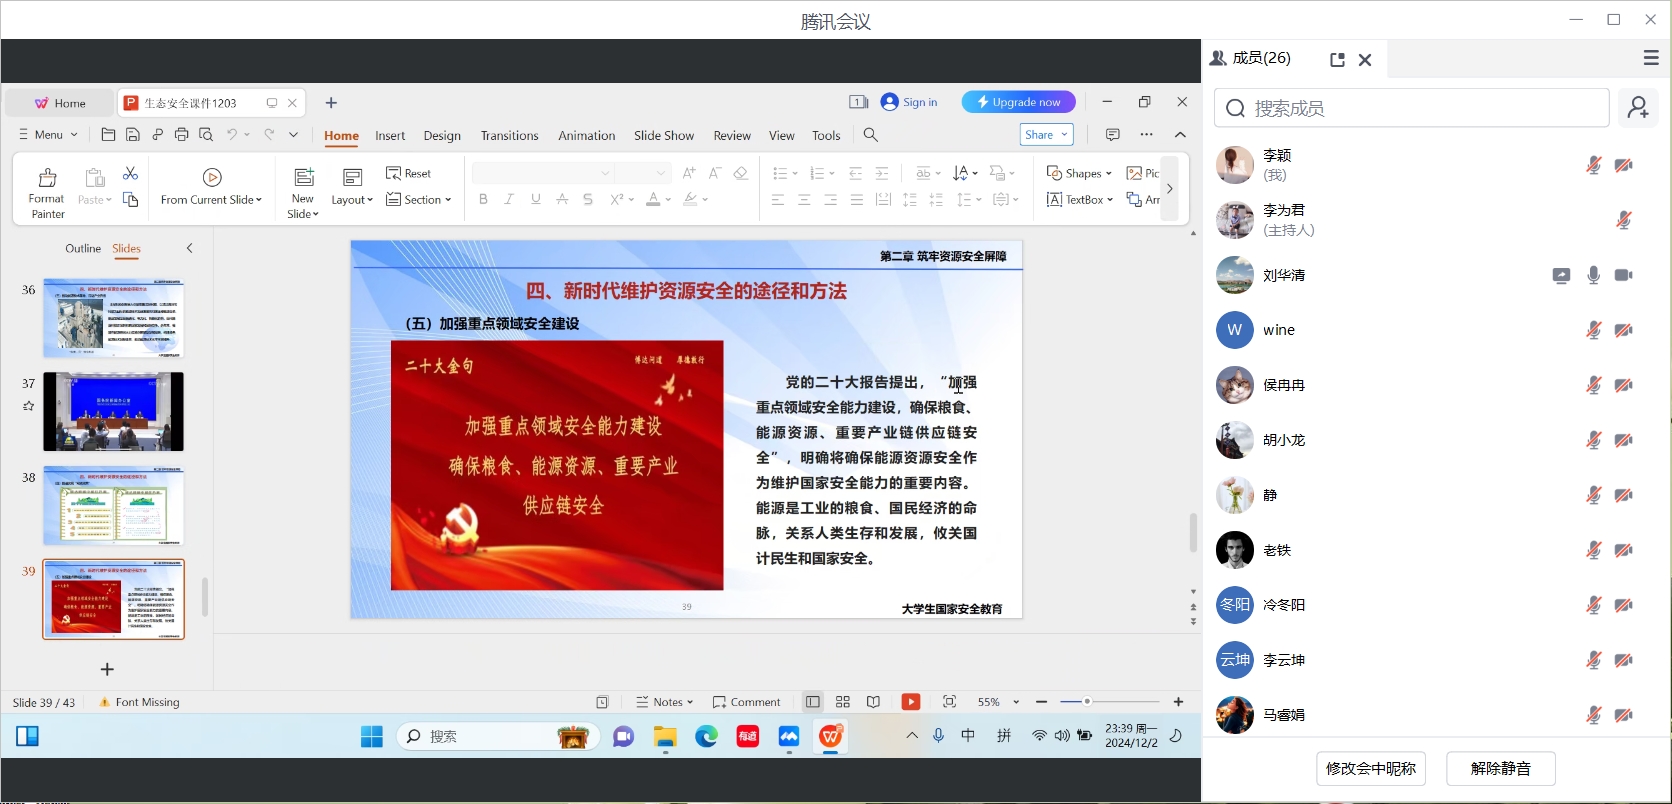Pop out the members panel
The width and height of the screenshot is (1672, 804).
pos(1337,60)
